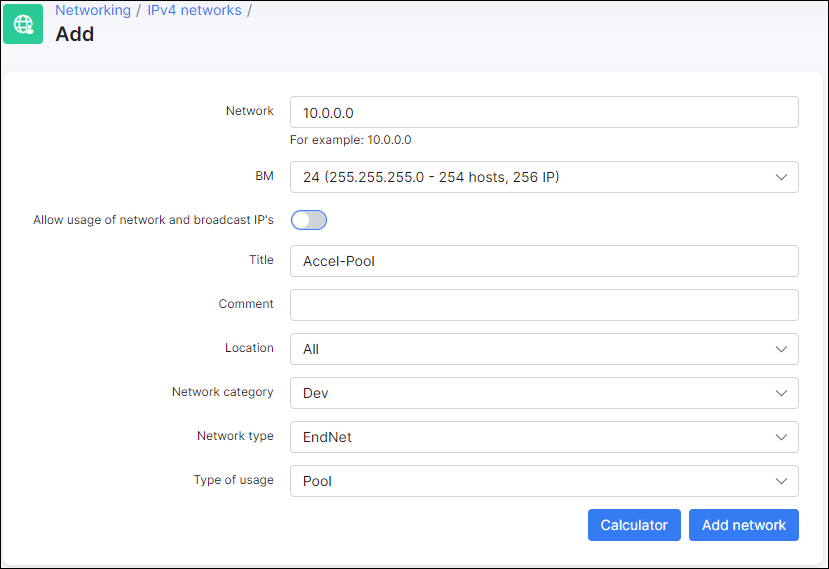829x569 pixels.
Task: Open the Type of usage dropdown
Action: pos(544,481)
